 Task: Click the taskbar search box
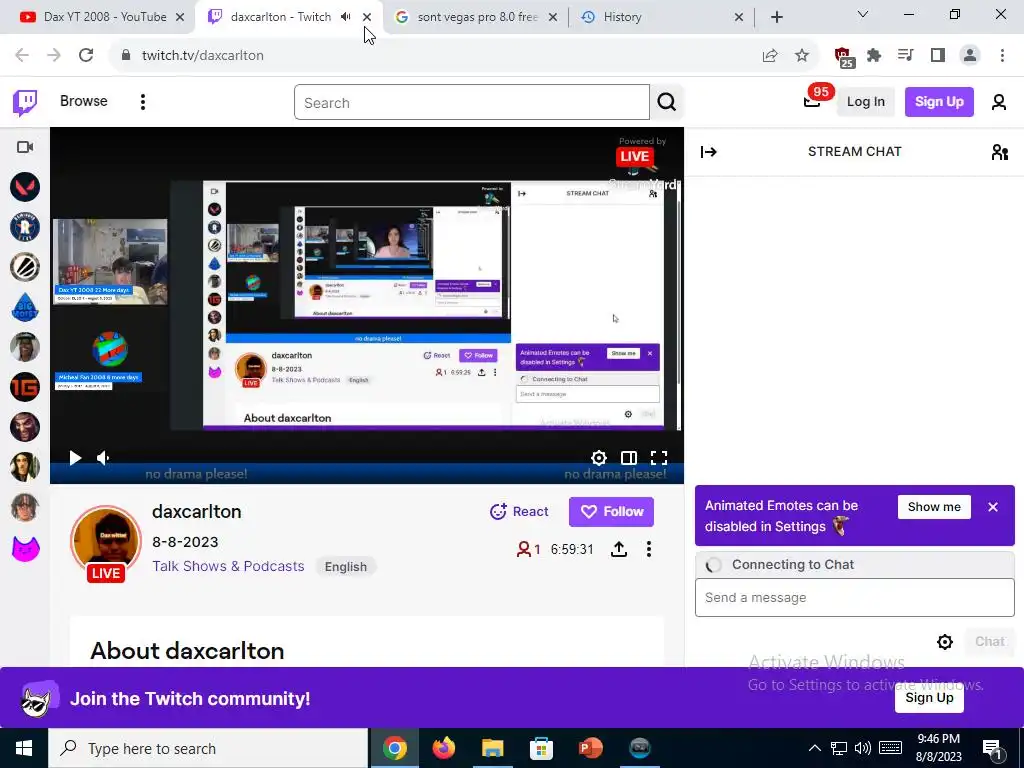[x=208, y=748]
